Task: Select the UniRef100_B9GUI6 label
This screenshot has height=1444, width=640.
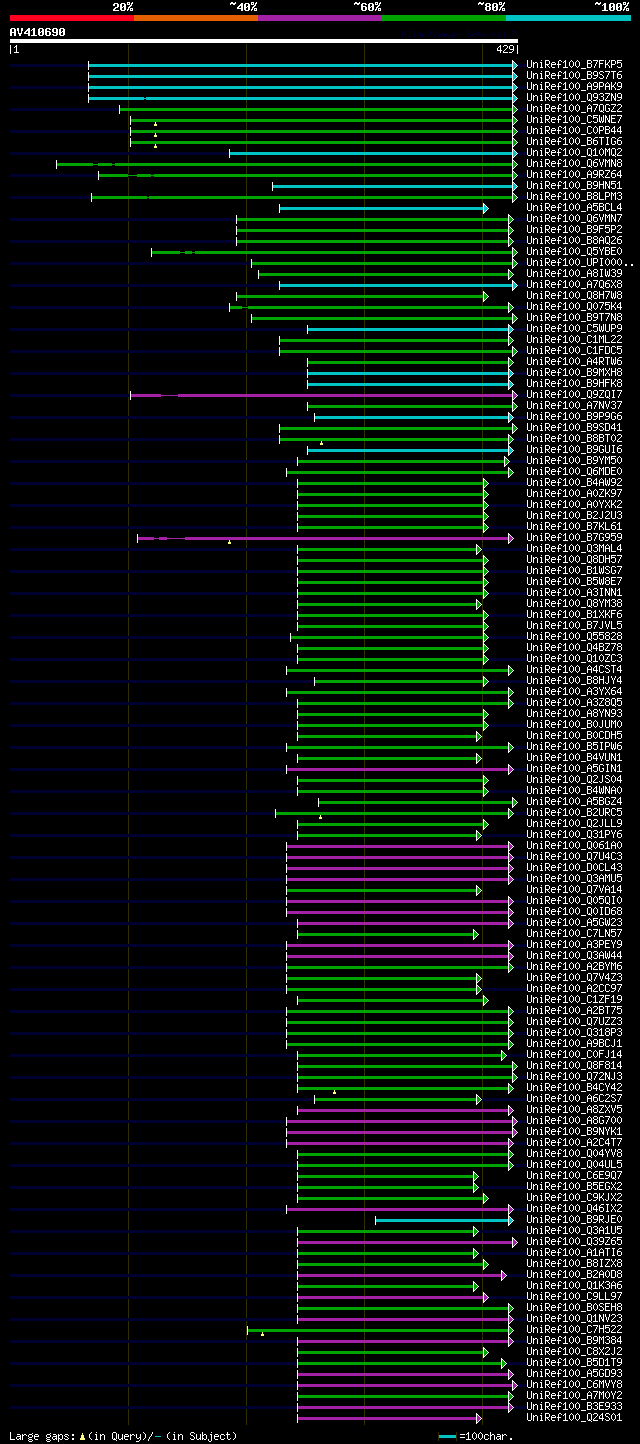Action: [574, 450]
